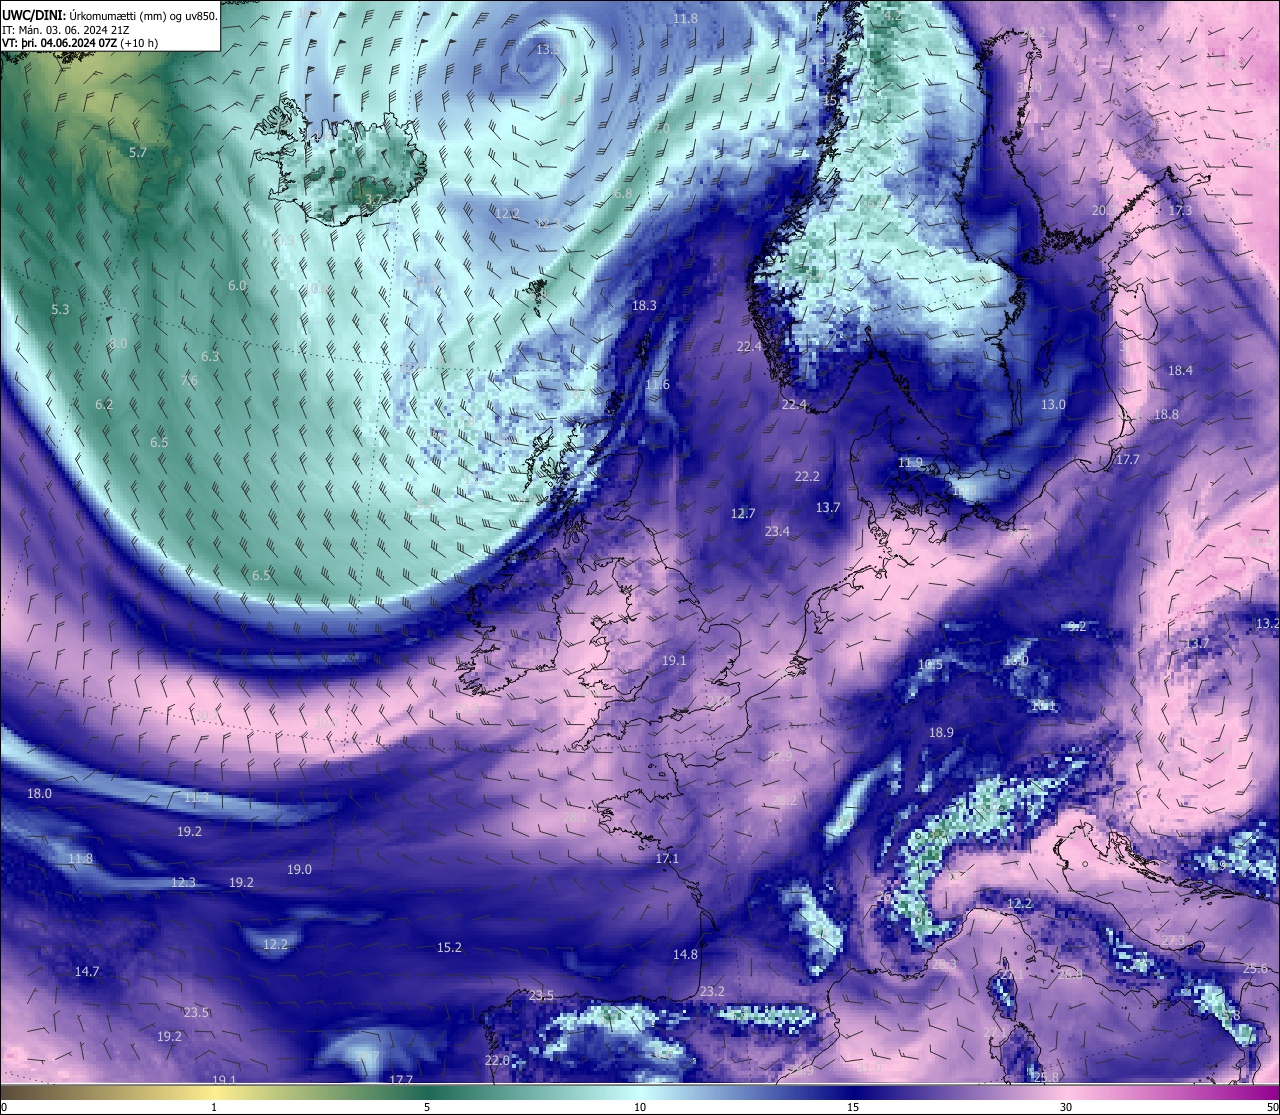Click the 22.0 value label near Spain

(x=497, y=1060)
